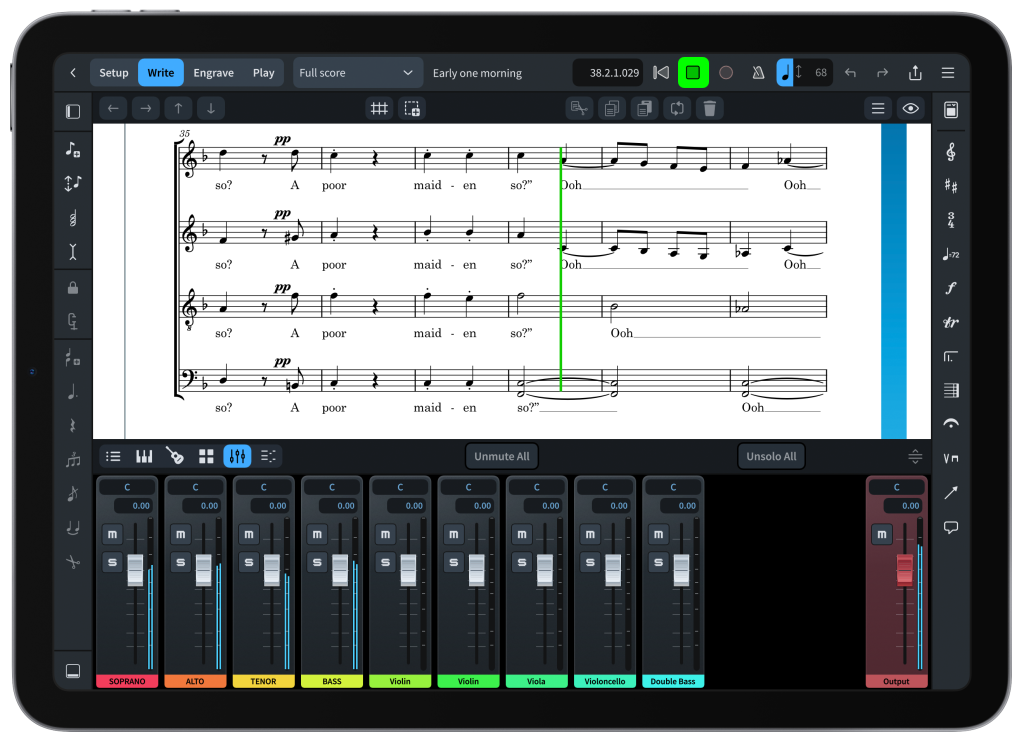Viewport: 1024px width, 744px height.
Task: Show the piano keyboard panel
Action: pyautogui.click(x=144, y=456)
